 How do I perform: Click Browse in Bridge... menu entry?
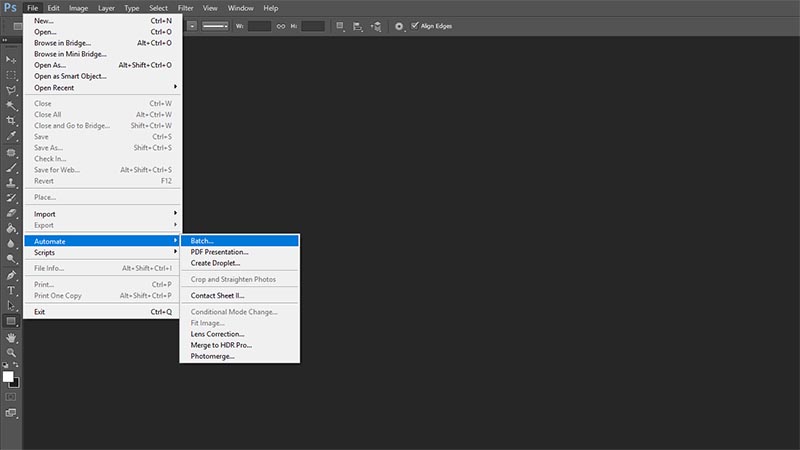pyautogui.click(x=64, y=43)
